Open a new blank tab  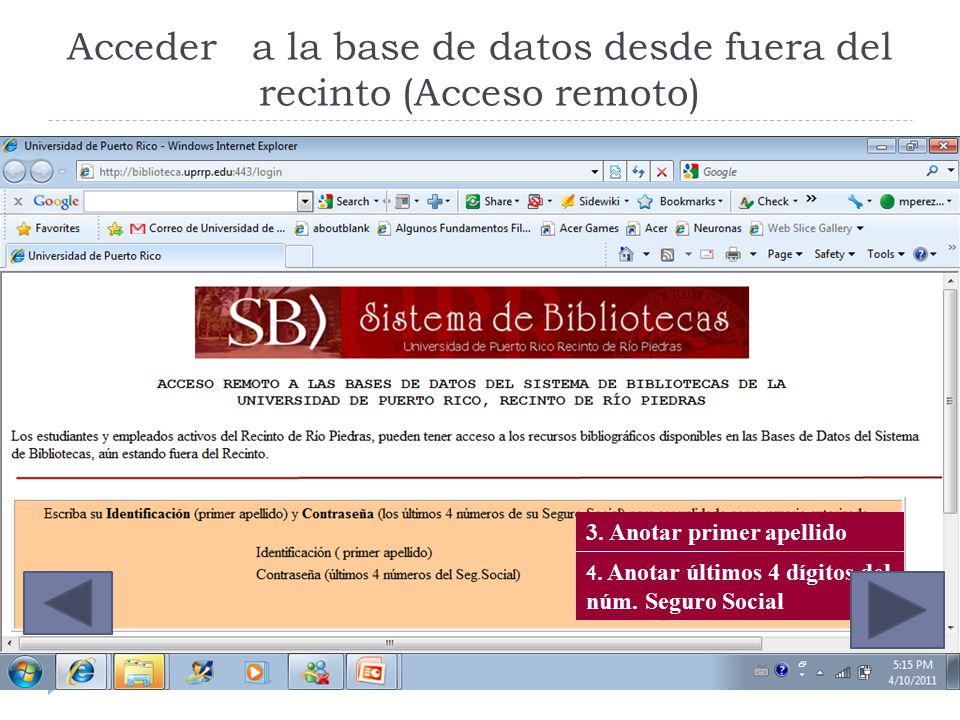click(299, 257)
